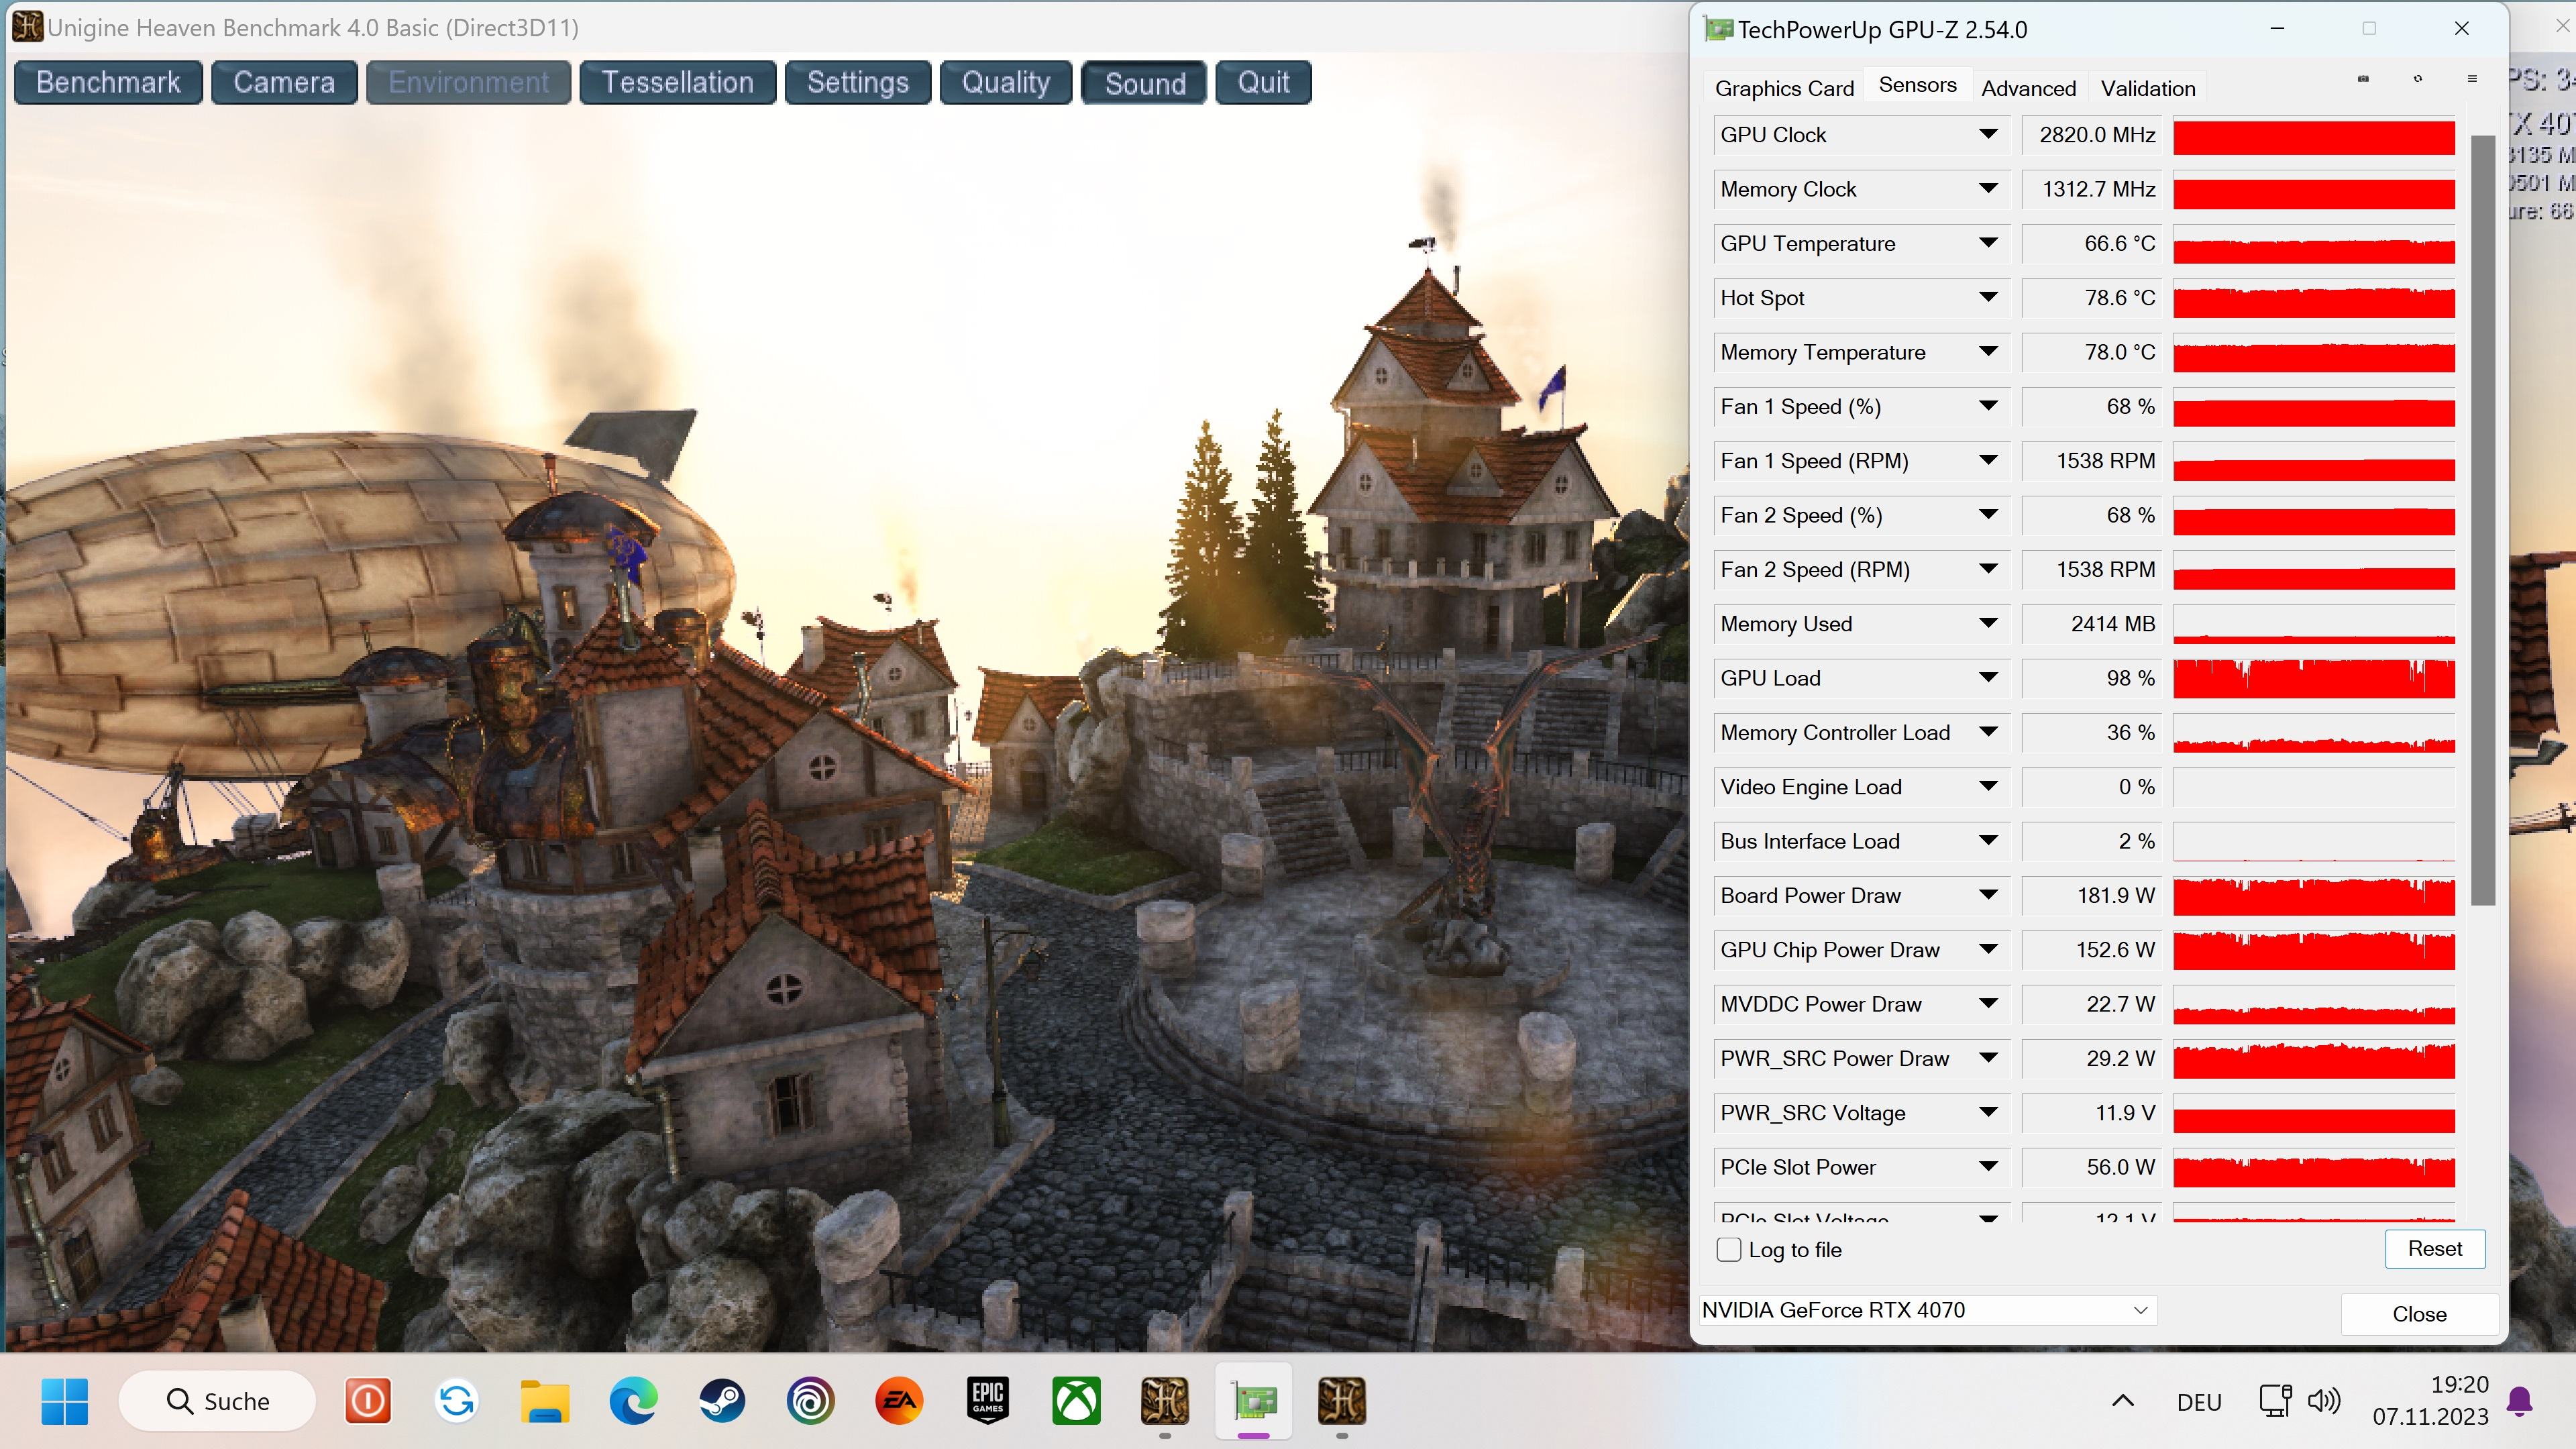2576x1449 pixels.
Task: Click Quit in Heaven Benchmark
Action: point(1263,82)
